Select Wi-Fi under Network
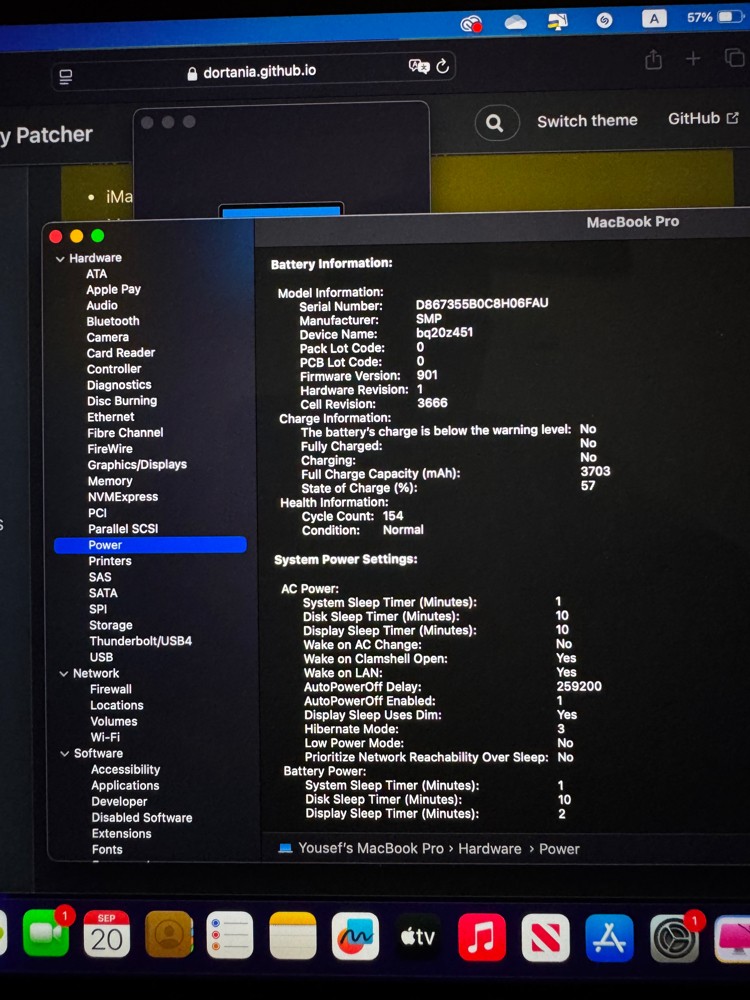 coord(105,737)
